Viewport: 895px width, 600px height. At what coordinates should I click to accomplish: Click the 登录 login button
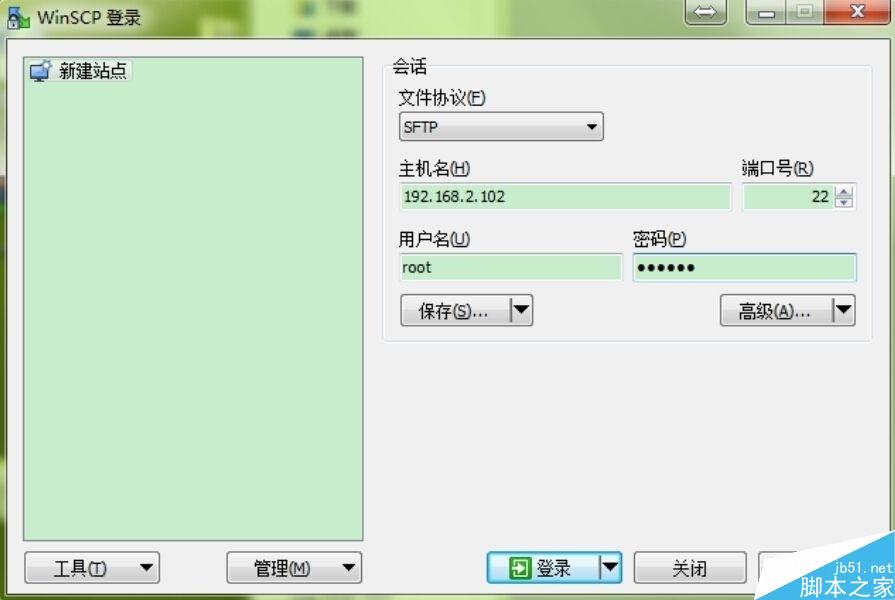point(543,567)
